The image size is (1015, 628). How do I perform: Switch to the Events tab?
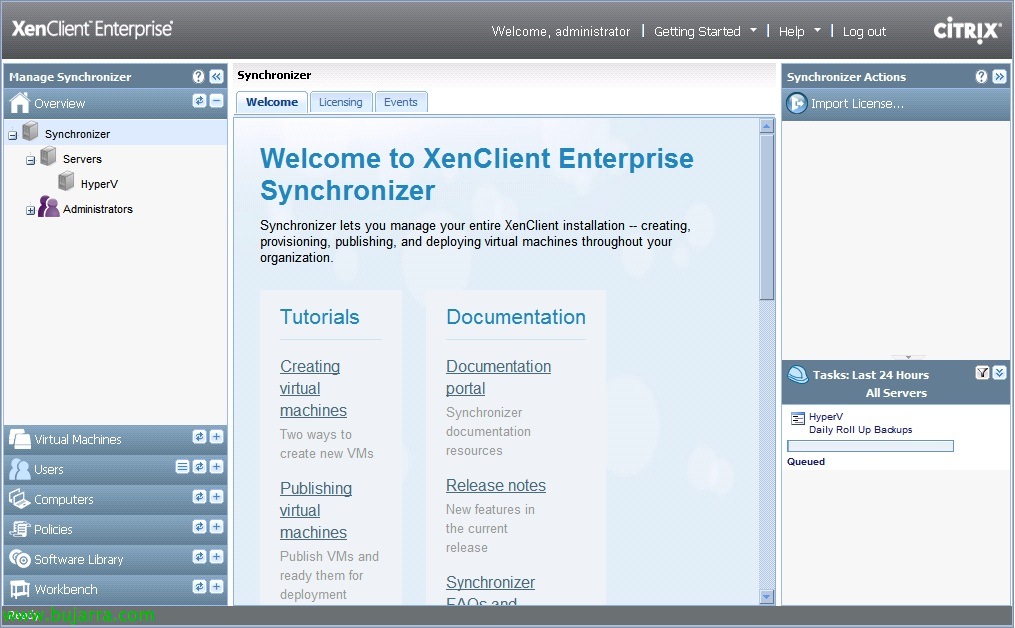[x=401, y=102]
